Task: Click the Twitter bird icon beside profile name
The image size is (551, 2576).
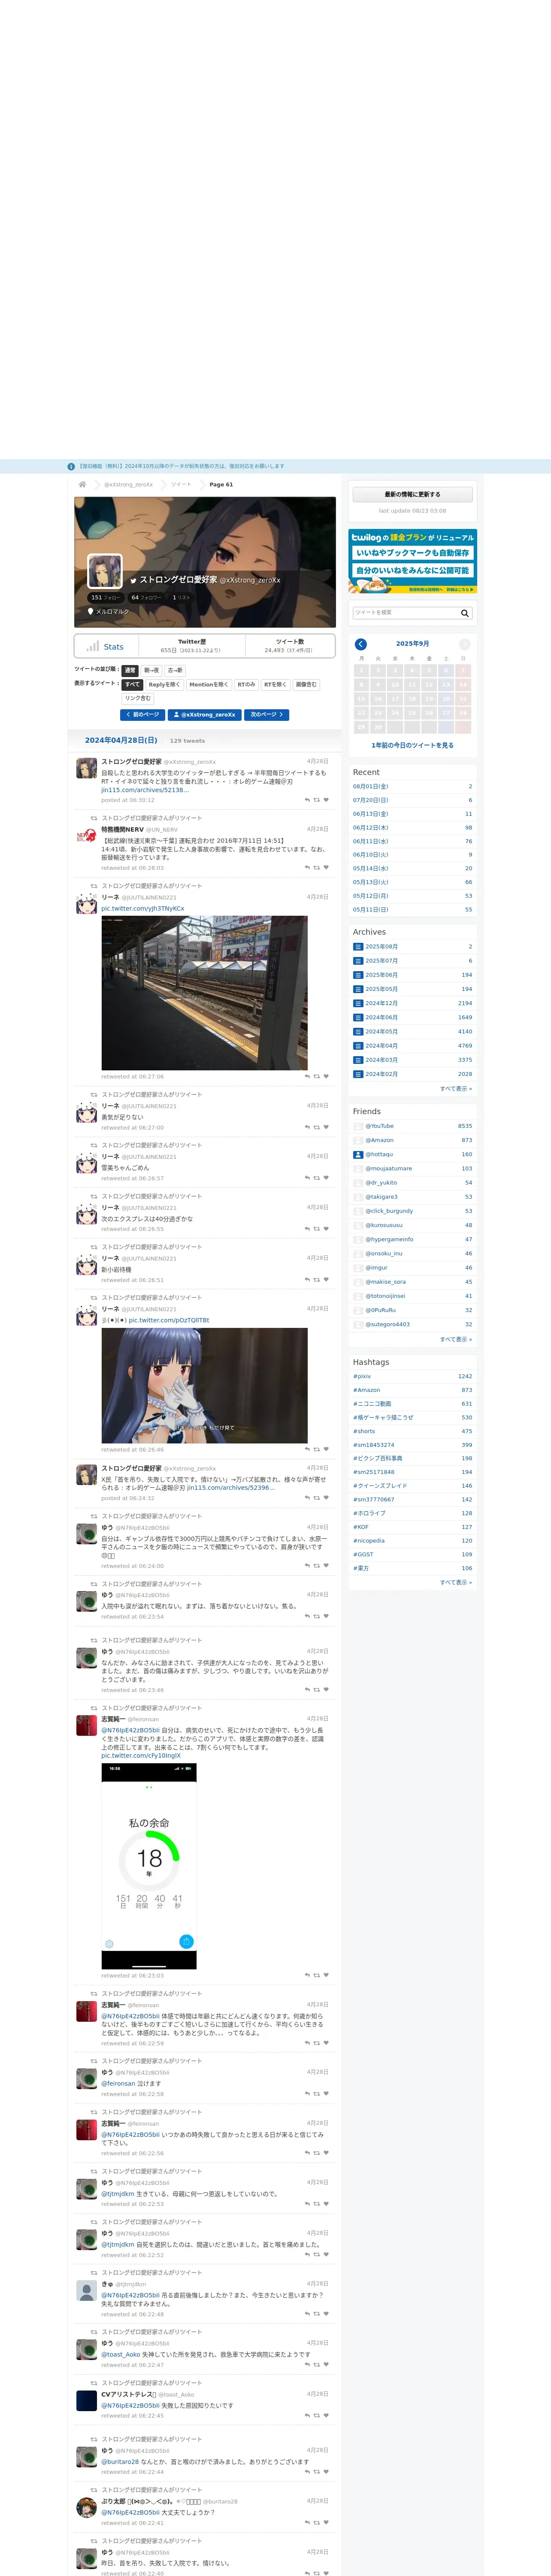Action: tap(133, 580)
